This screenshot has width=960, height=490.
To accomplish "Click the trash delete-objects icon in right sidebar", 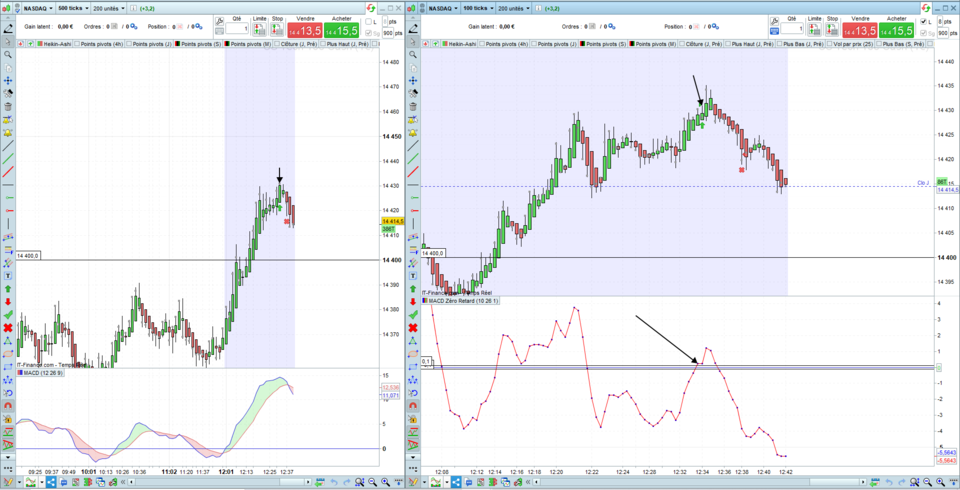I will tap(413, 106).
